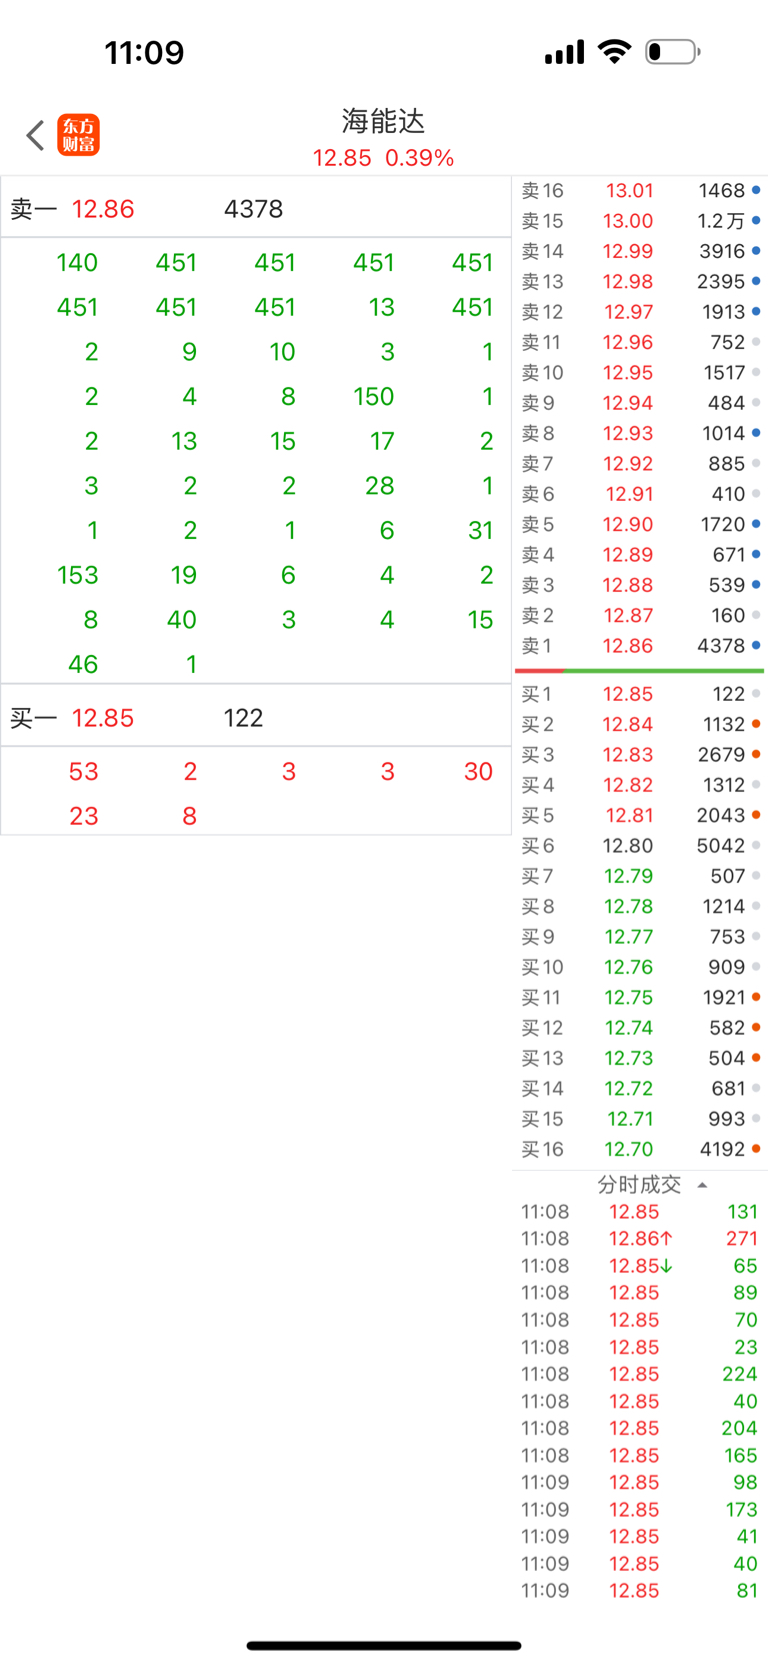Select the 卖14 12.99 row

point(640,251)
